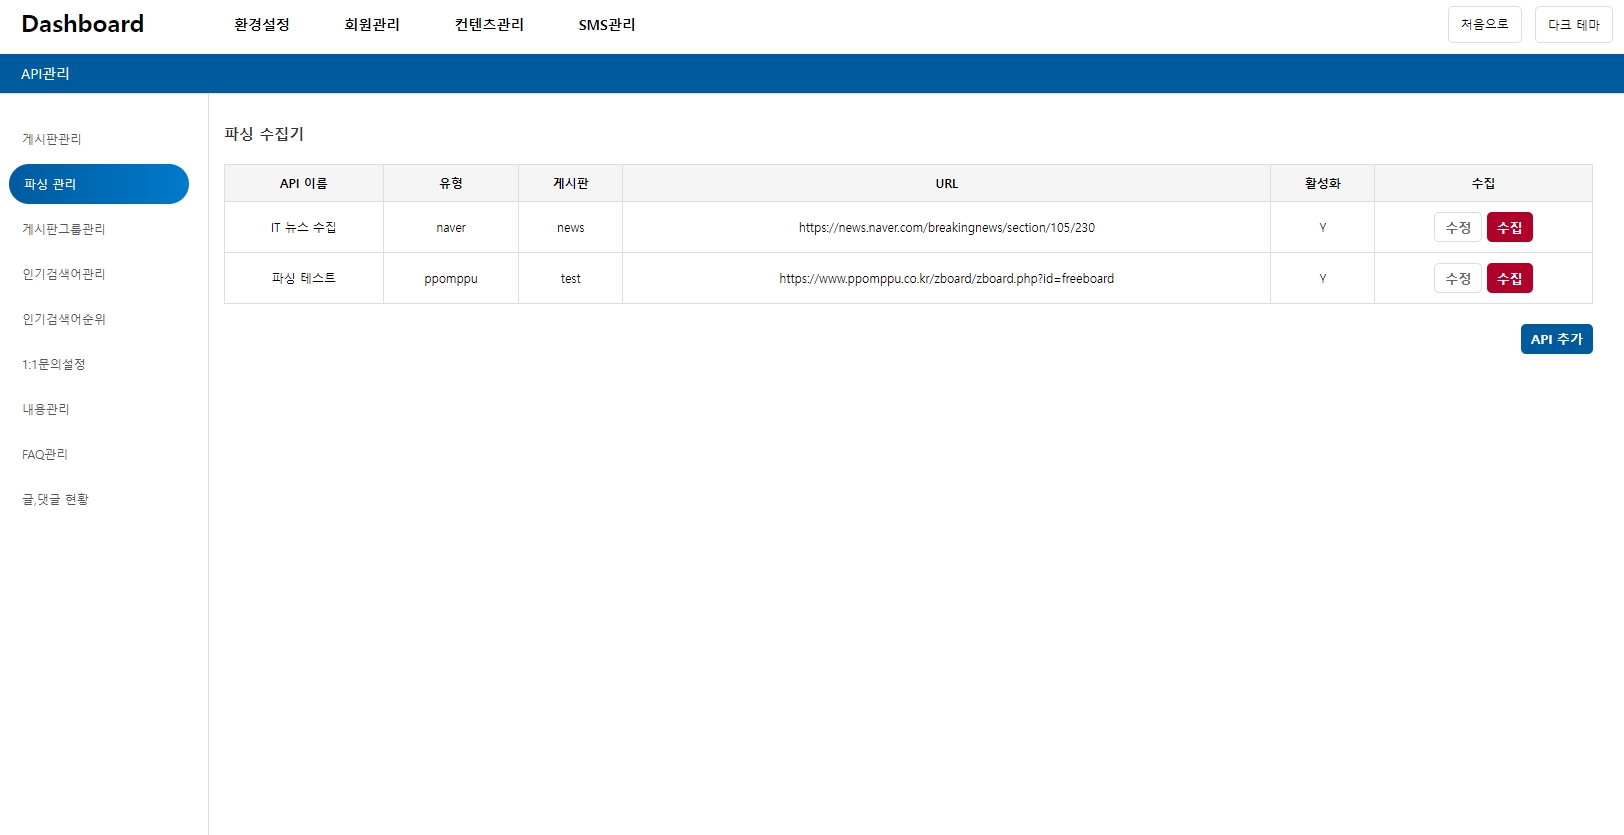Open 인기검색어순위 sidebar item
This screenshot has width=1624, height=835.
[64, 319]
